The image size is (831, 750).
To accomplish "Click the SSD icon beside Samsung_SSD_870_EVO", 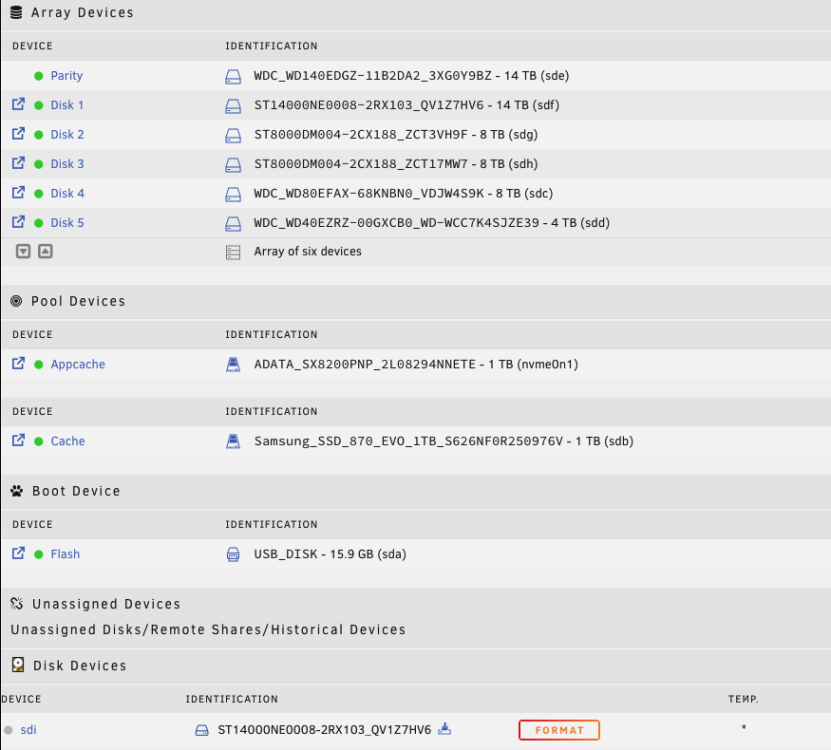I will [233, 441].
